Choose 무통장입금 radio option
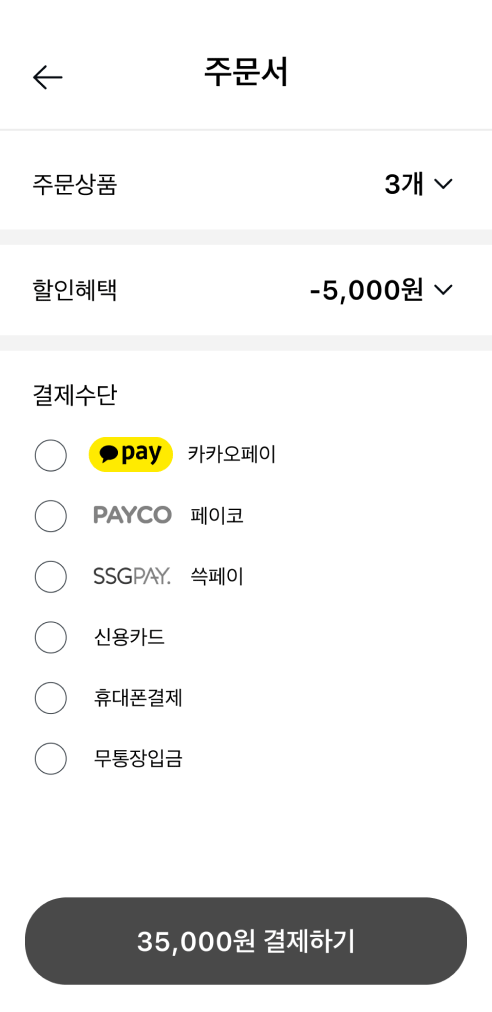 tap(50, 758)
